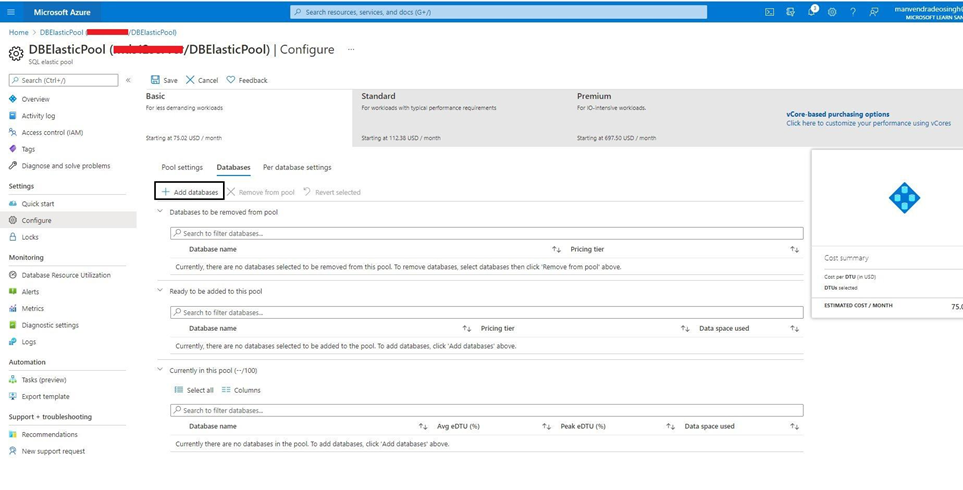Focus filter box under Databases to be removed

tap(486, 233)
